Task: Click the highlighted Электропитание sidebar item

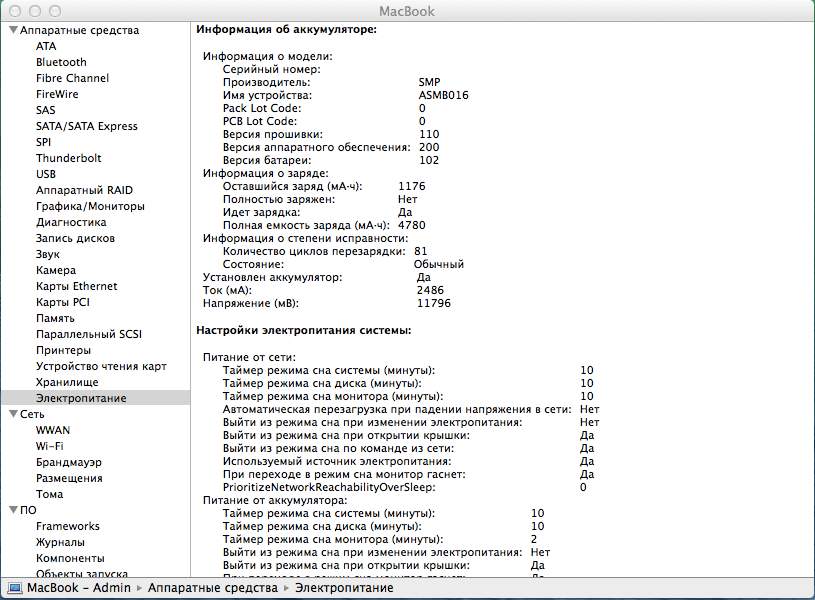Action: 81,398
